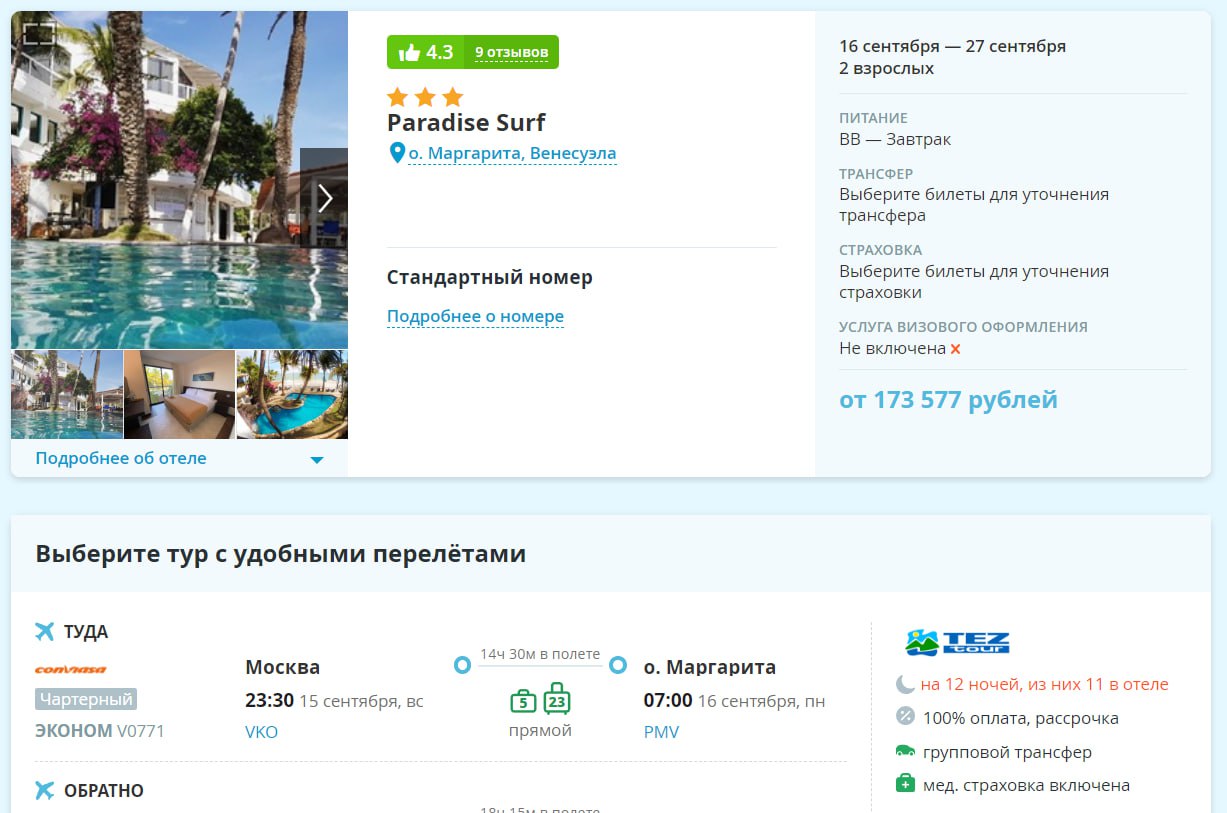Select the aerial pool thumbnail photo
Screen dimensions: 1227x813
(x=292, y=394)
